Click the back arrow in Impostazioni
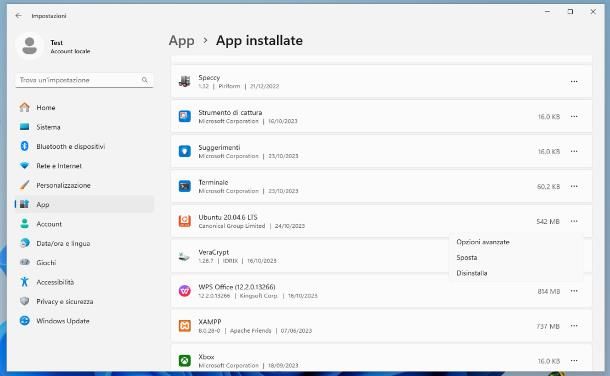The image size is (610, 376). (x=18, y=16)
